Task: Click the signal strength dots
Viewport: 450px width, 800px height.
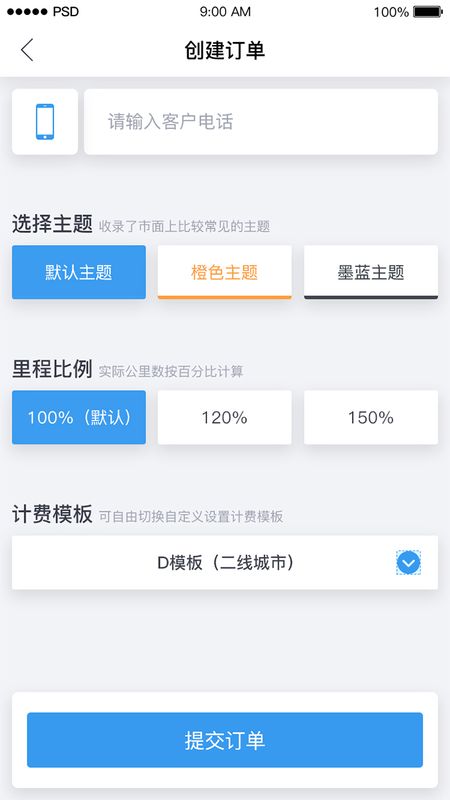Action: pyautogui.click(x=27, y=12)
